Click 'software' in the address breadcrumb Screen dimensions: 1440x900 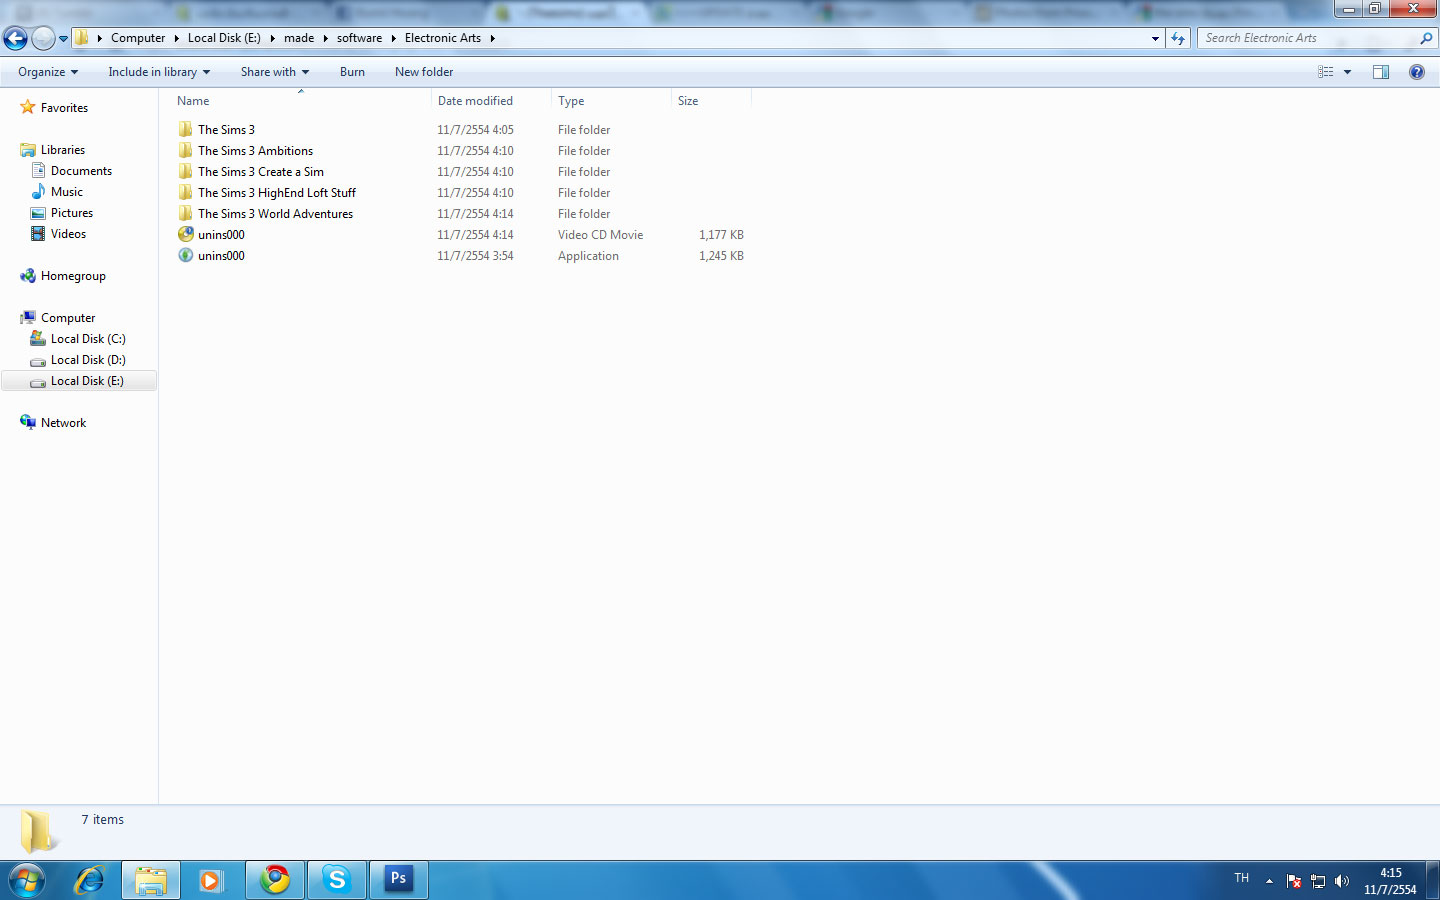point(359,38)
